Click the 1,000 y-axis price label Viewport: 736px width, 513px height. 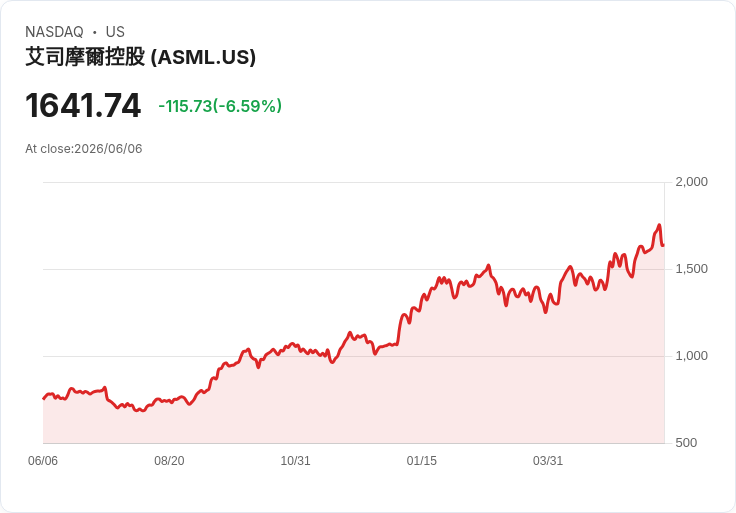click(x=691, y=356)
